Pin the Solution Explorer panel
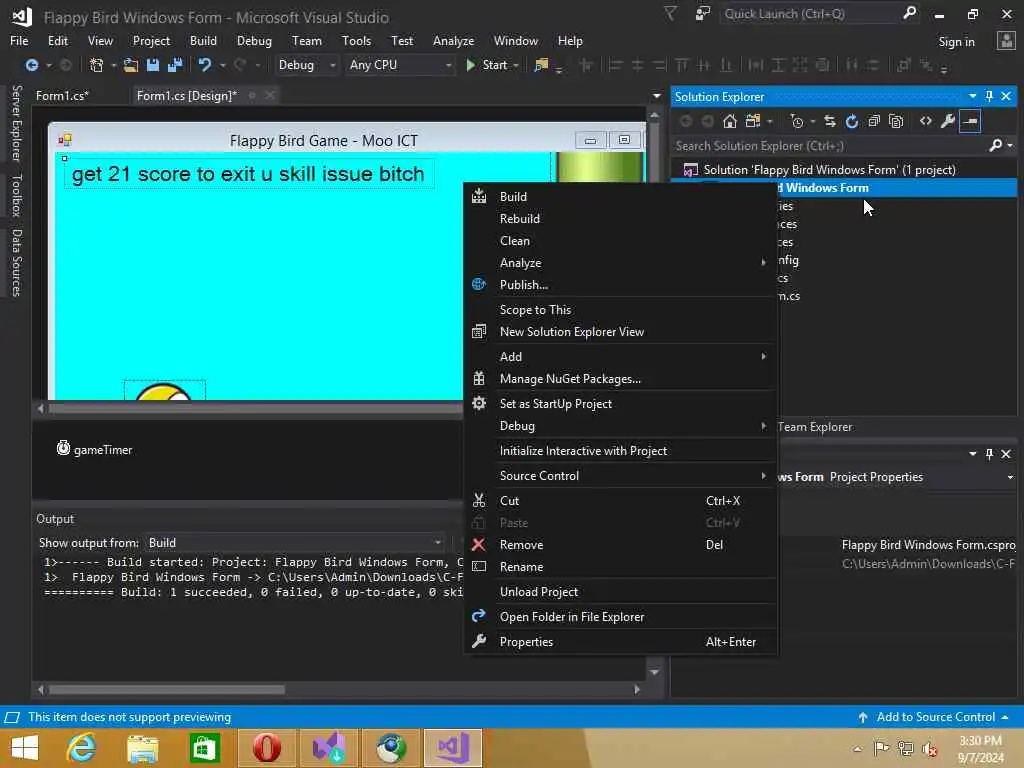This screenshot has width=1024, height=768. (989, 96)
